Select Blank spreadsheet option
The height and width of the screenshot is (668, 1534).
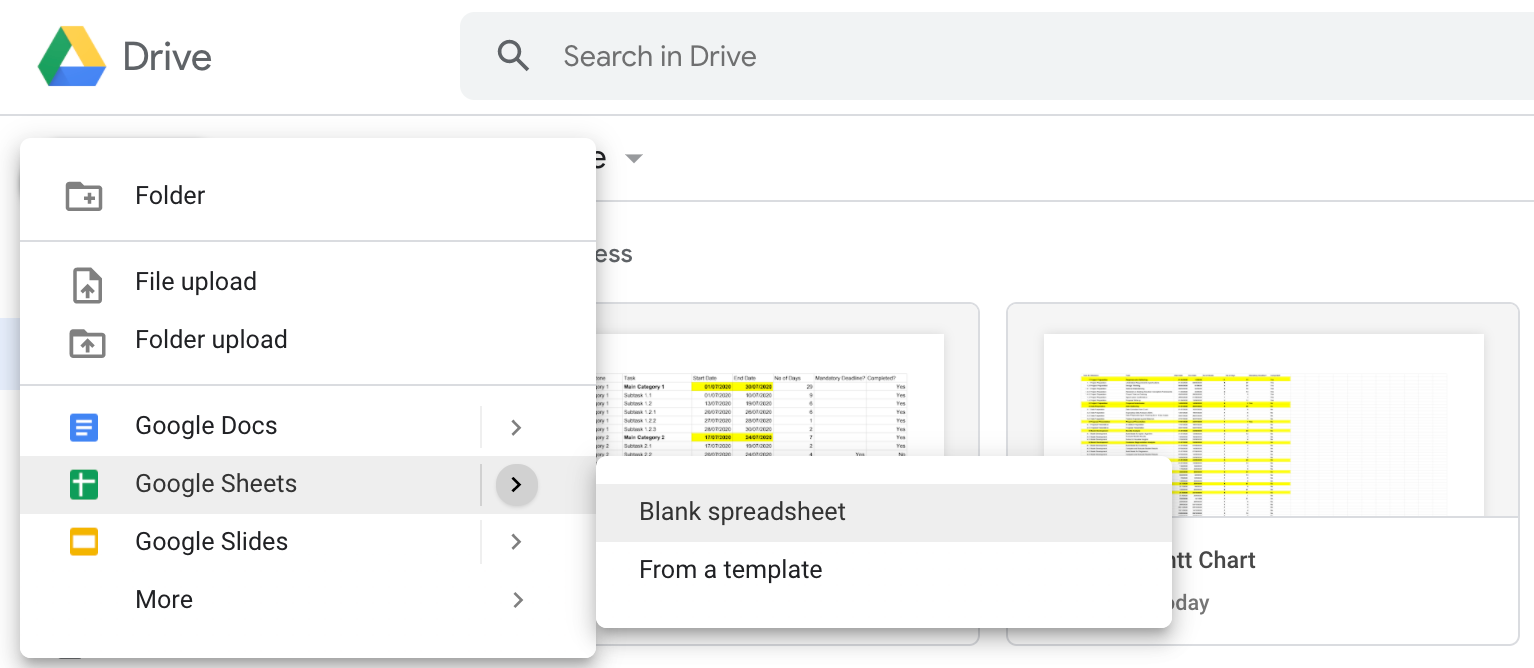tap(884, 513)
